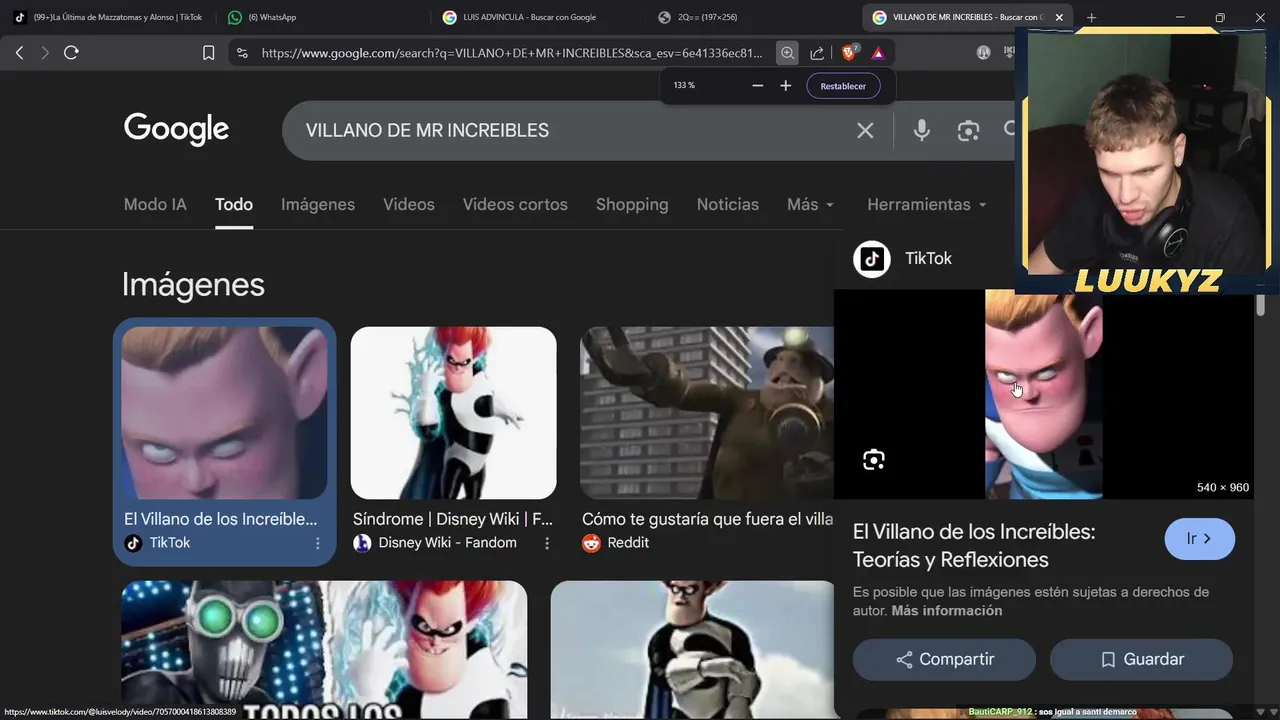The height and width of the screenshot is (720, 1280).
Task: Switch to LUIS ADVINCULA browser tab
Action: click(x=540, y=17)
